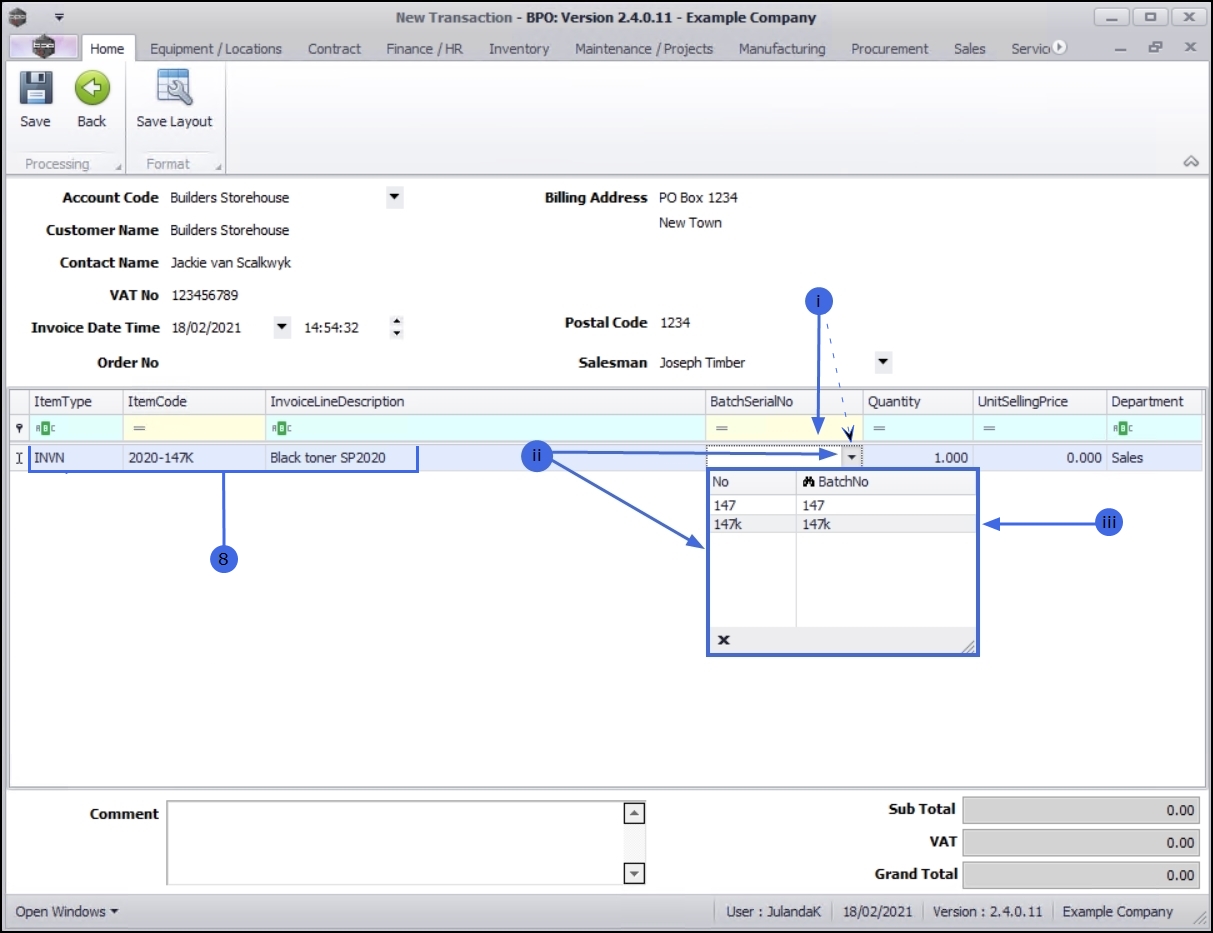Increase invoice time using up spinner
Viewport: 1213px width, 933px height.
pyautogui.click(x=397, y=322)
